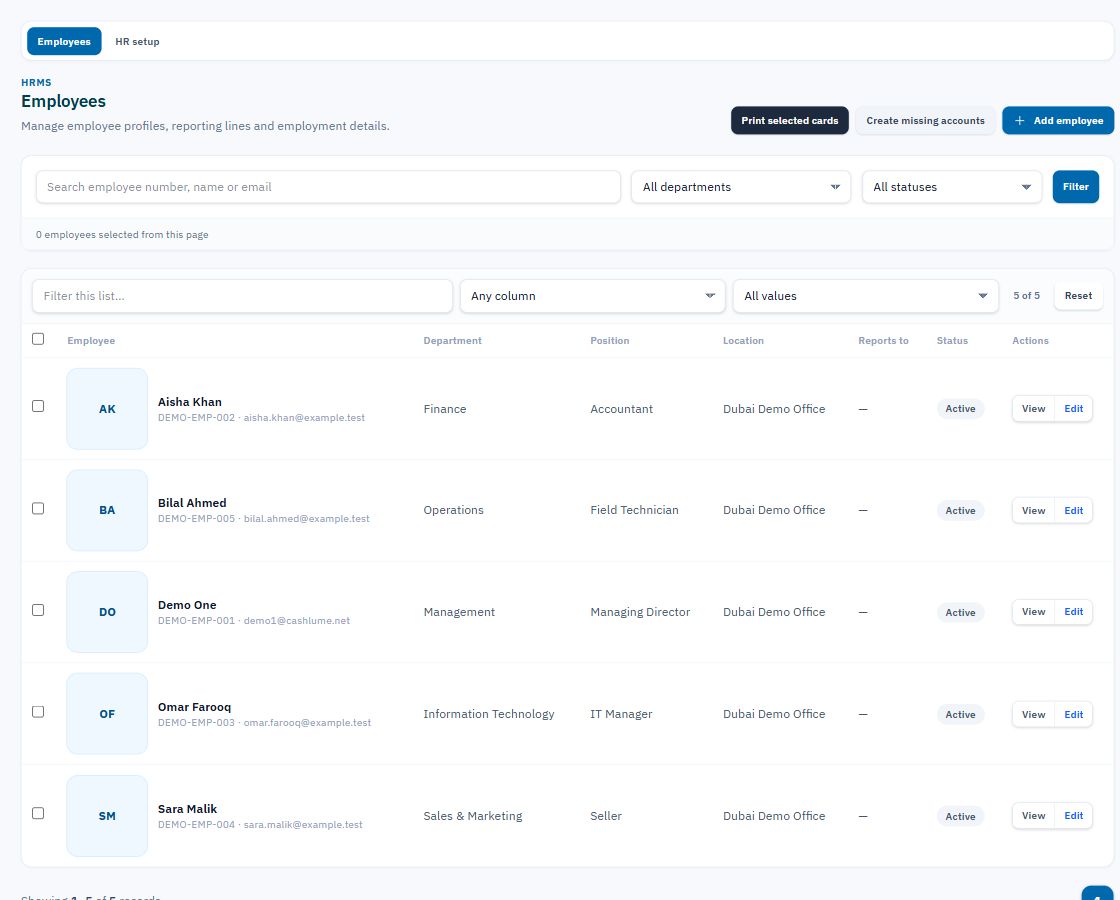The image size is (1120, 900).
Task: Click the AK avatar tile
Action: point(107,409)
